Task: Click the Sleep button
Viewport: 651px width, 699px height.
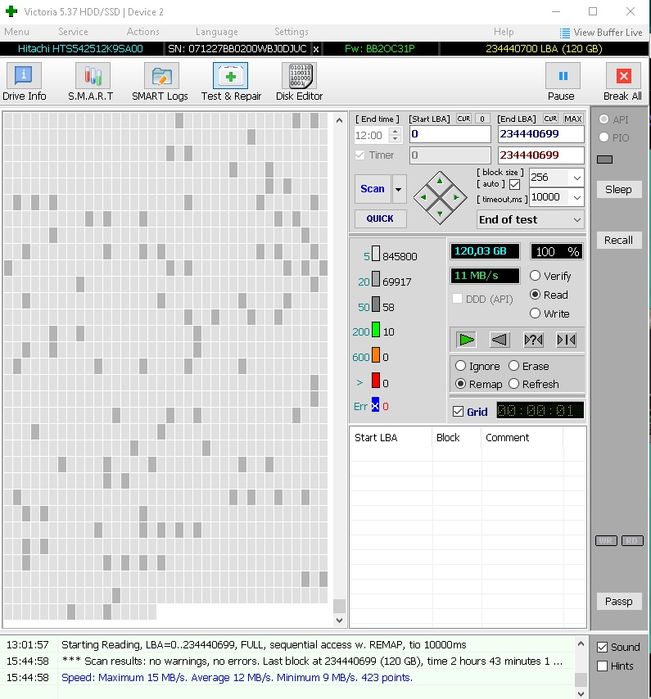Action: coord(619,189)
